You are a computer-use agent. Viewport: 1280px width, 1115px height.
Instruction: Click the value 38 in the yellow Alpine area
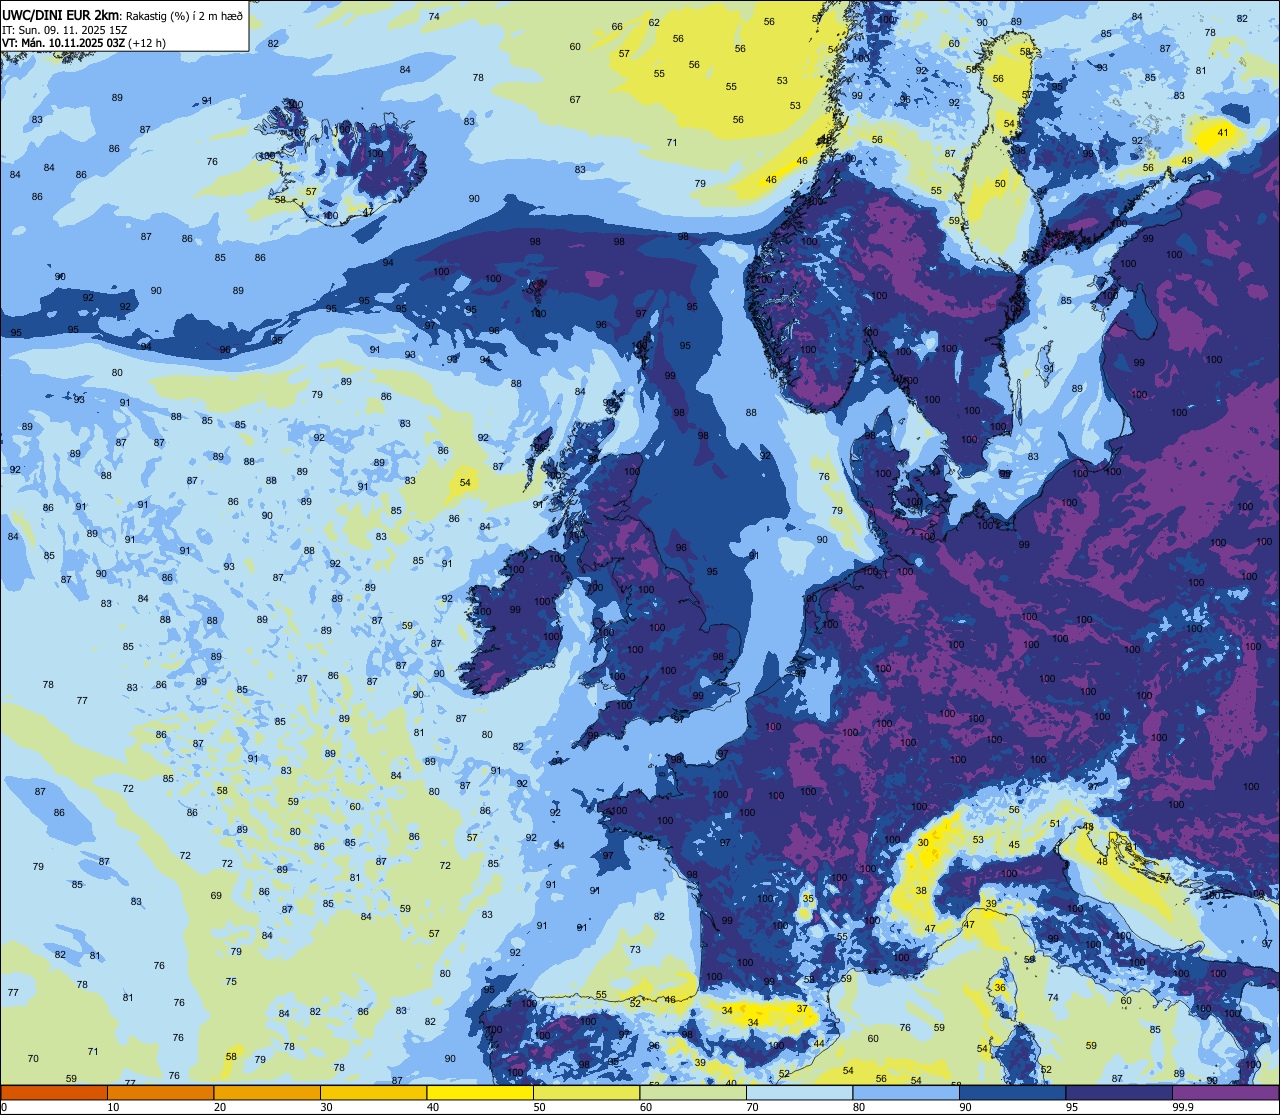coord(921,891)
